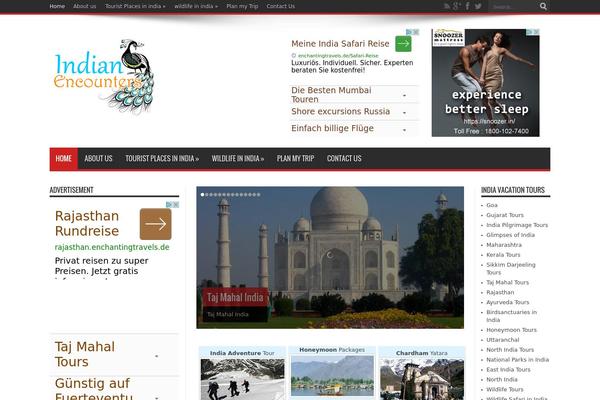This screenshot has width=600, height=400.
Task: Select ABOUT US in the main navigation
Action: (98, 158)
